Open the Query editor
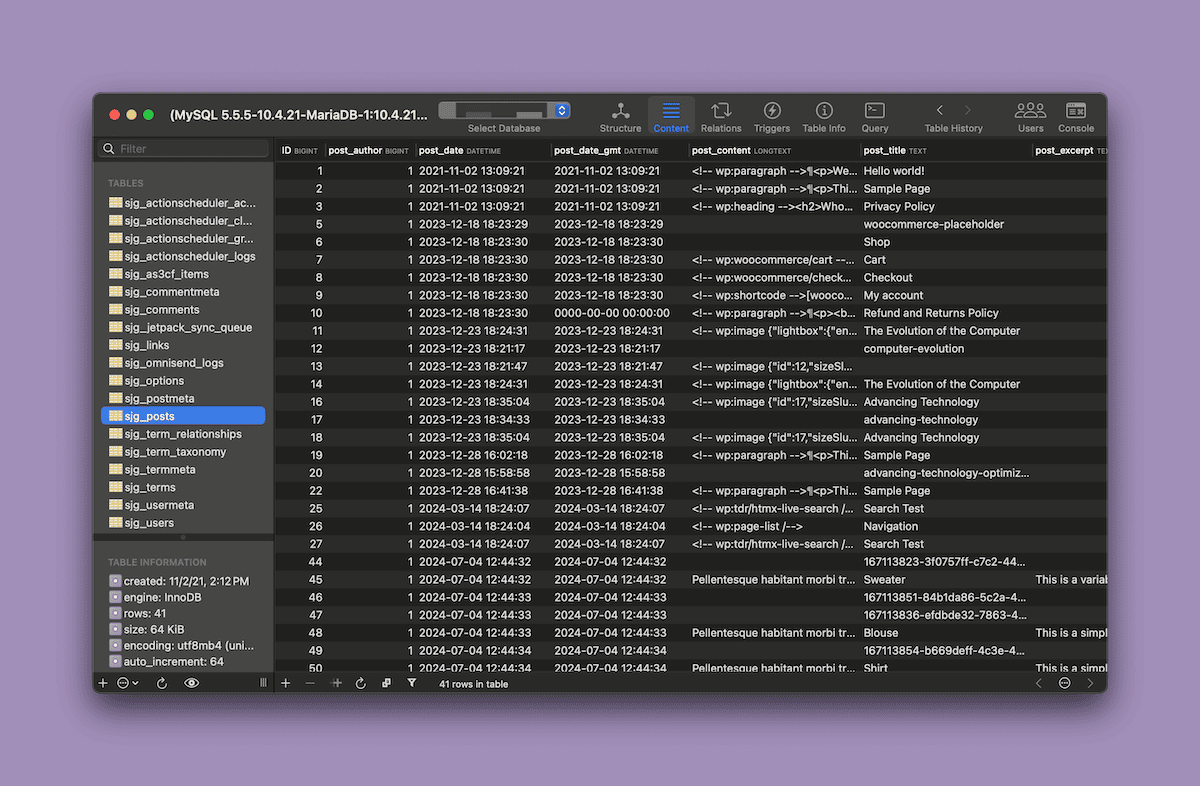1200x786 pixels. [874, 116]
